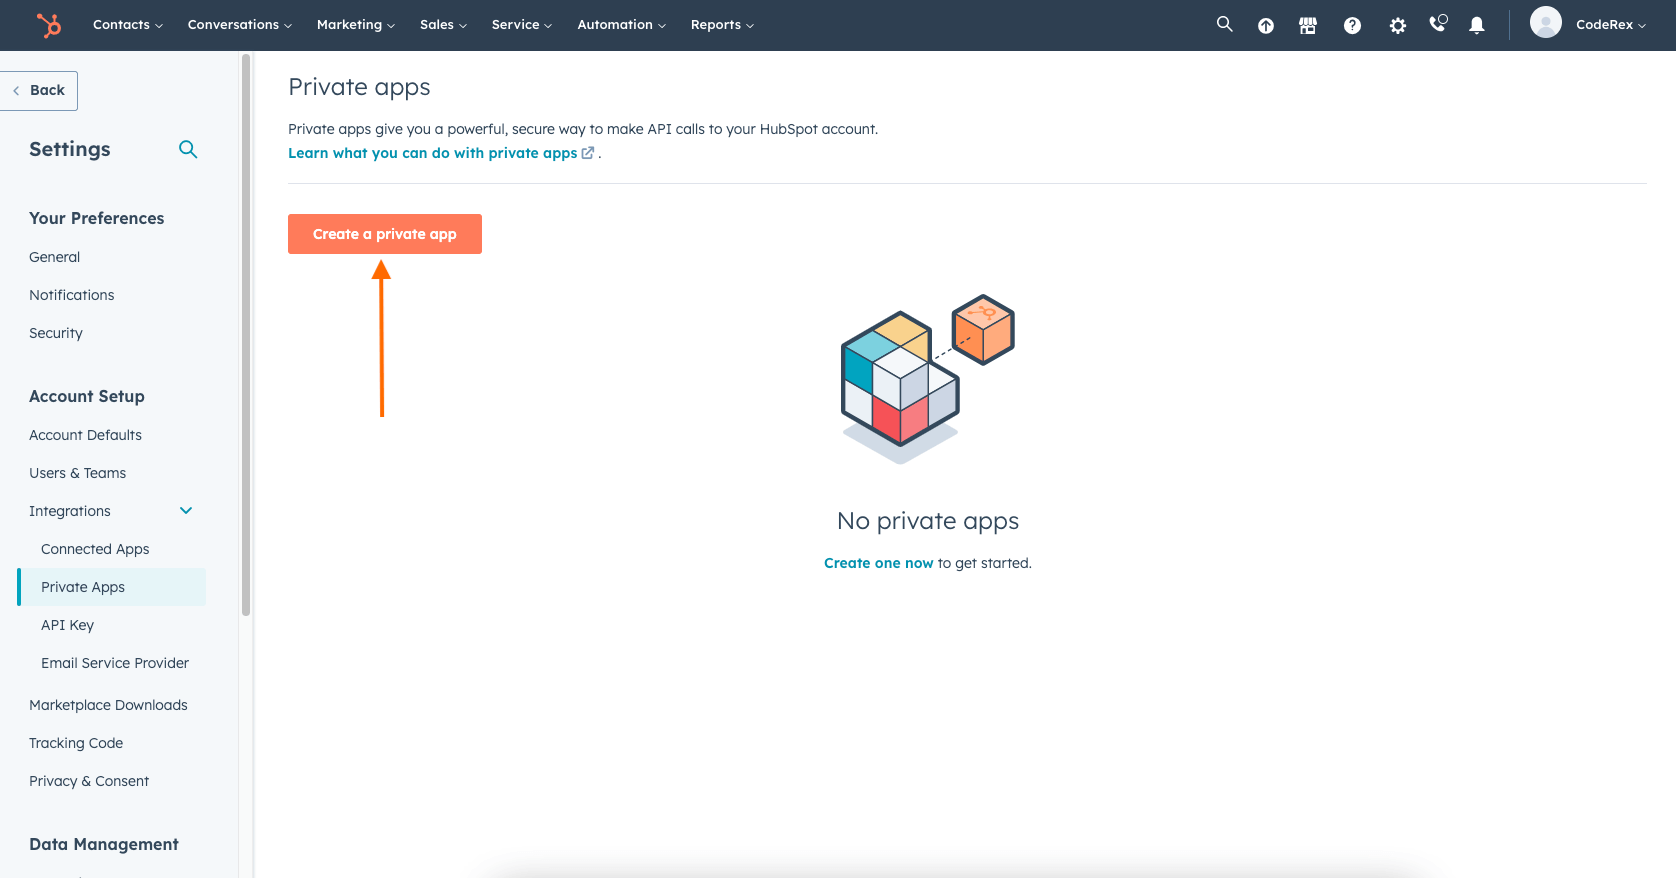Screen dimensions: 1676x878
Task: Click the colorful cubes illustration
Action: click(928, 379)
